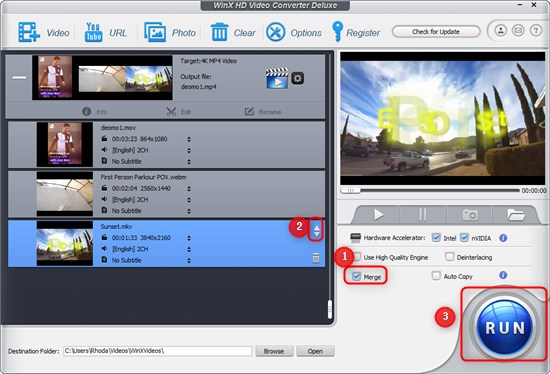
Task: Move Sunset.mkv up or down in the list
Action: [x=316, y=230]
